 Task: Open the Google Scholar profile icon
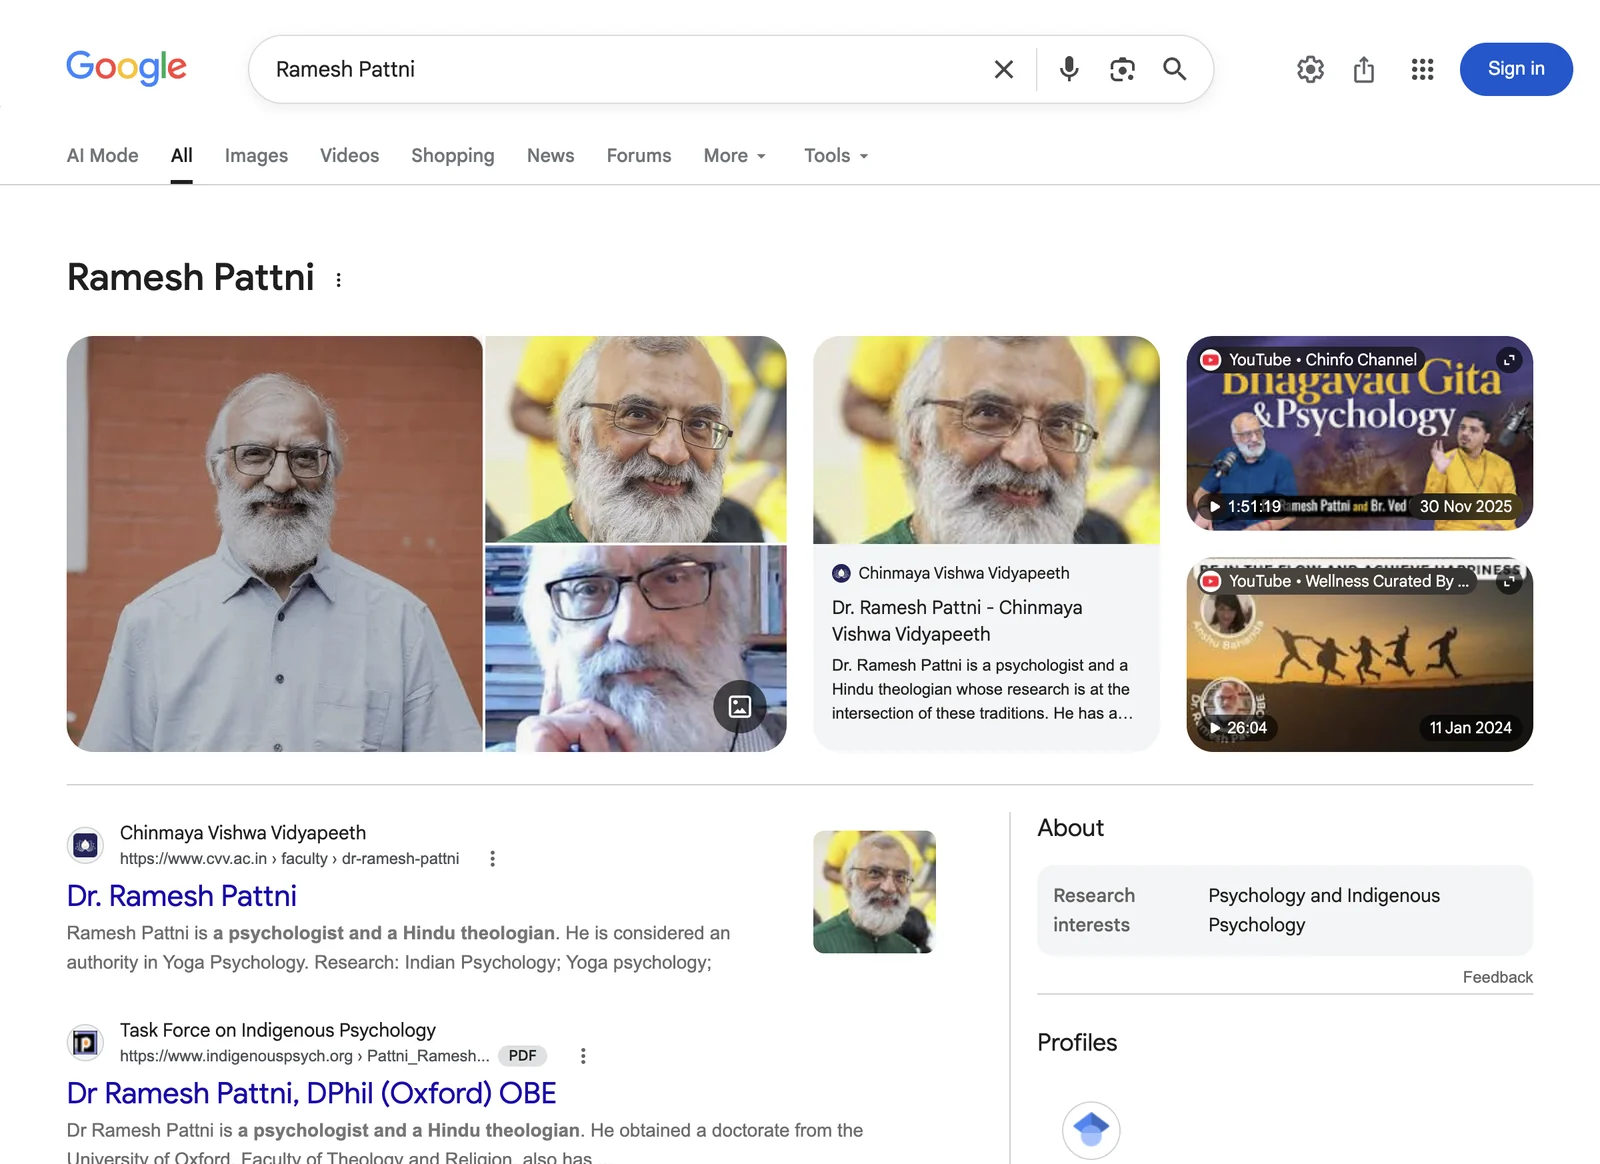1091,1130
